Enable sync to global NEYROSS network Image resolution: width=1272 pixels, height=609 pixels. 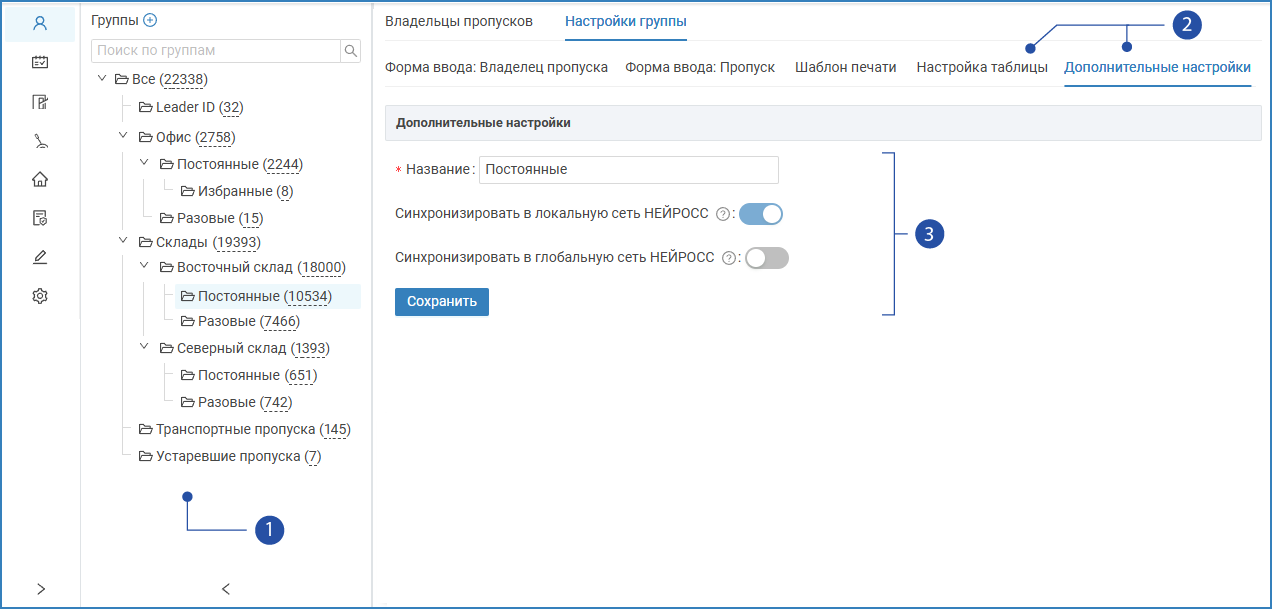(767, 258)
